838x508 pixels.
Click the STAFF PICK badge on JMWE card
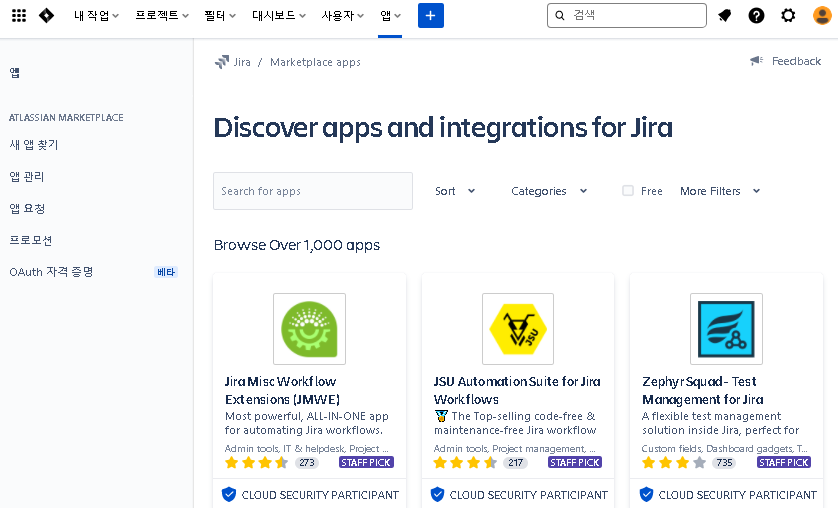366,463
